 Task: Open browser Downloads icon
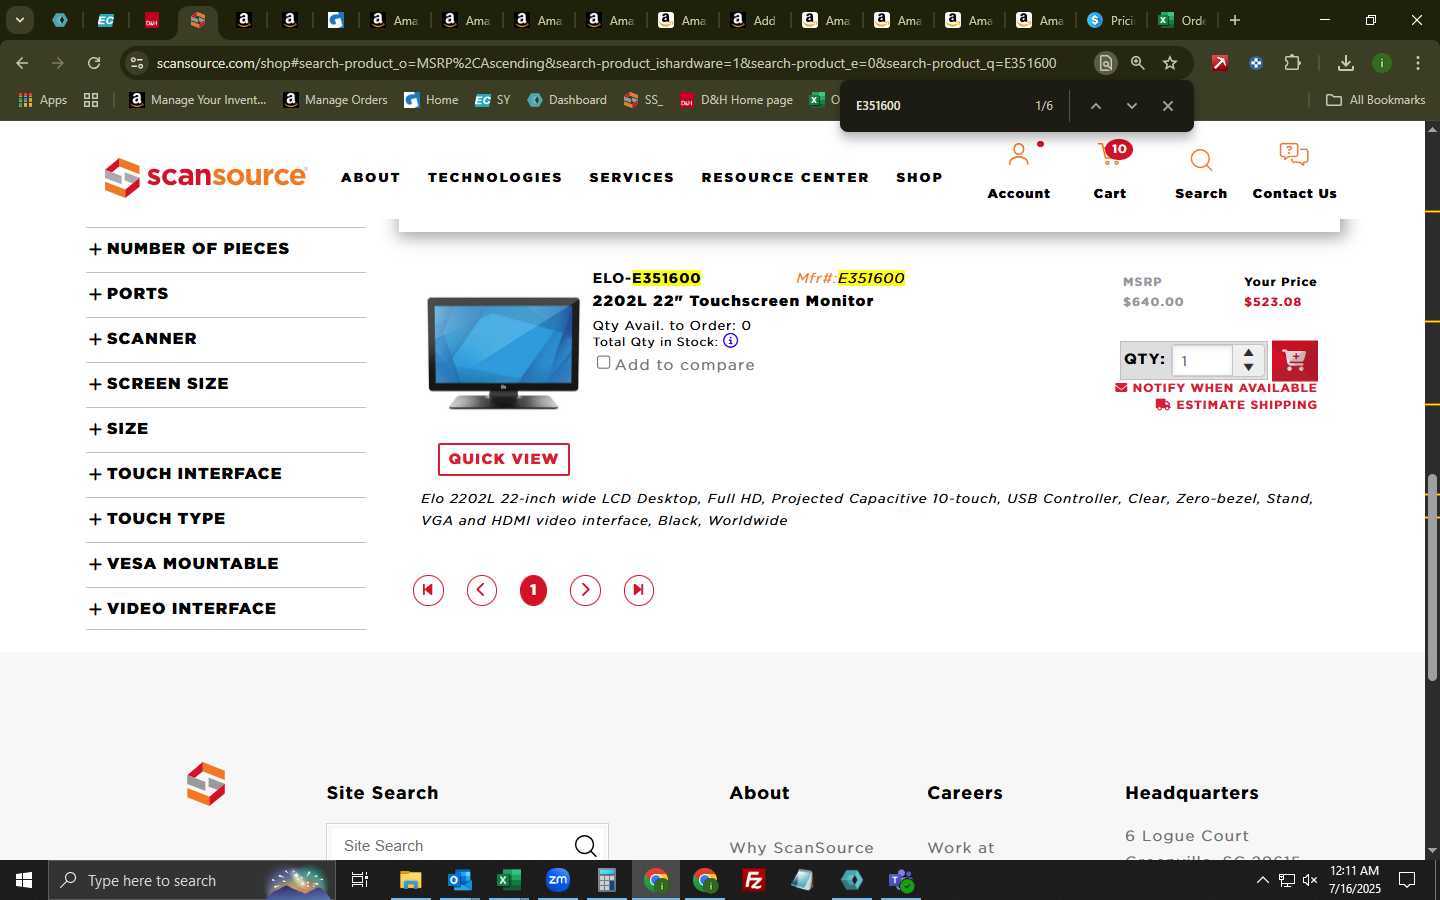[x=1346, y=63]
